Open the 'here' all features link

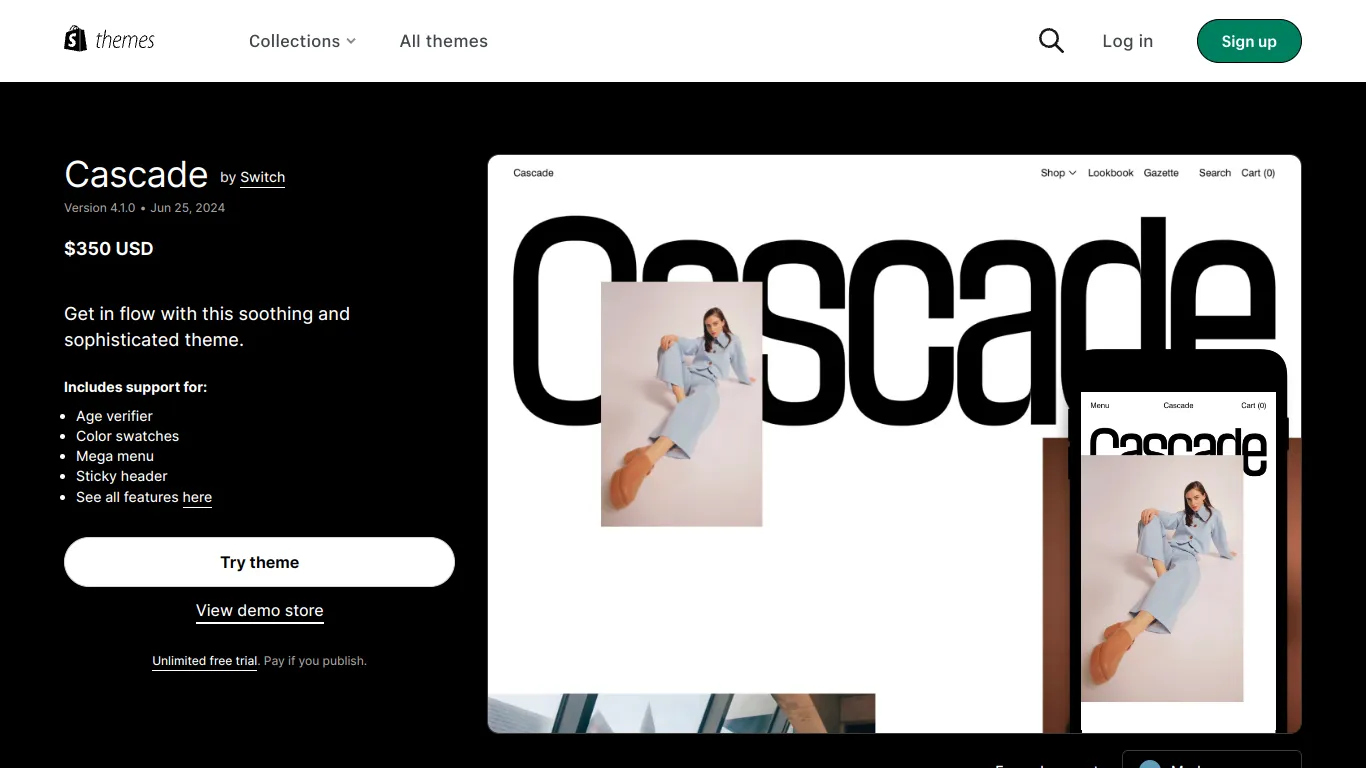point(197,497)
